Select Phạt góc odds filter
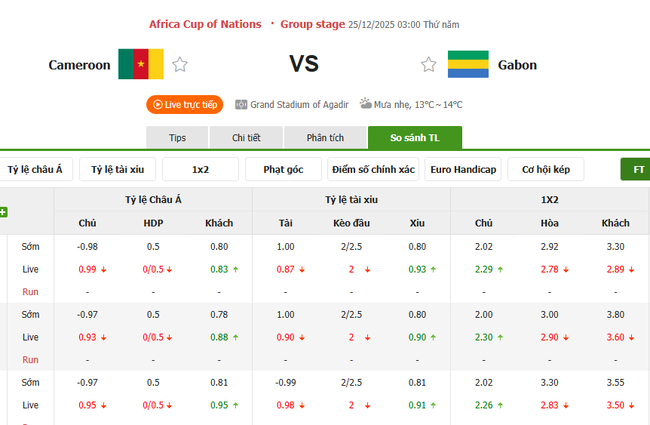This screenshot has height=425, width=650. [283, 170]
